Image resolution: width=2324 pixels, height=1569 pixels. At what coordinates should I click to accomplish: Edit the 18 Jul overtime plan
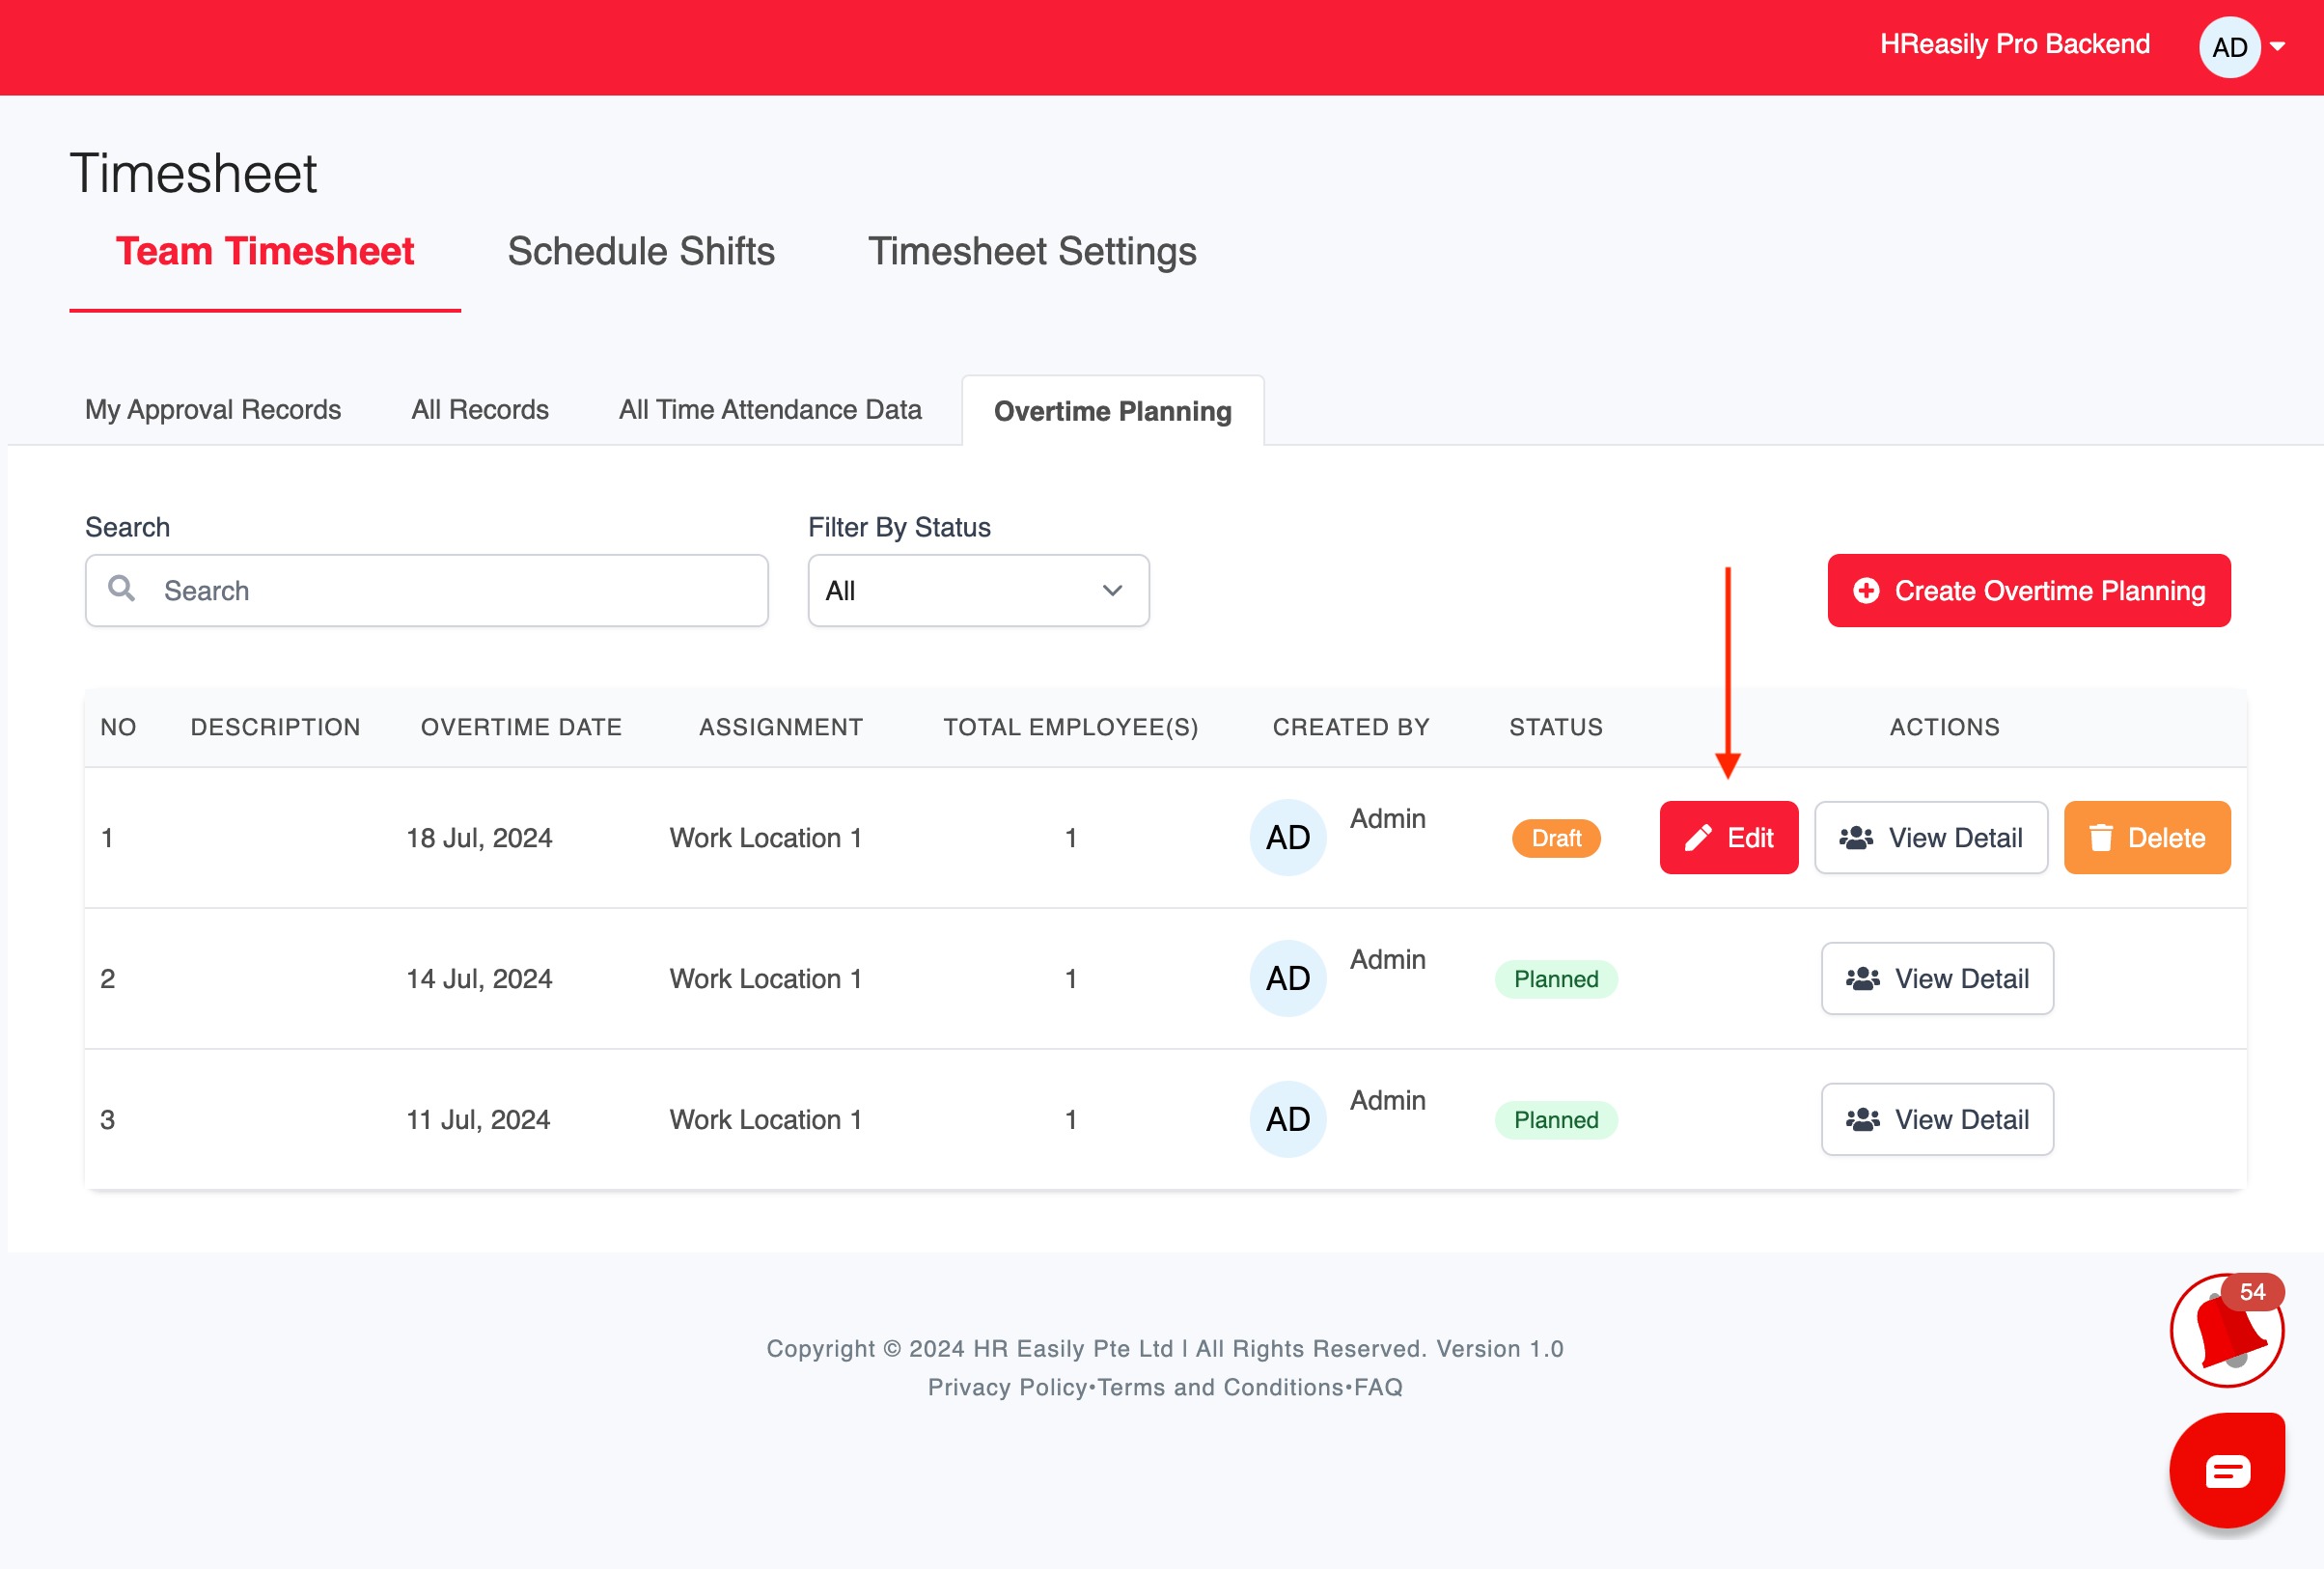point(1728,838)
